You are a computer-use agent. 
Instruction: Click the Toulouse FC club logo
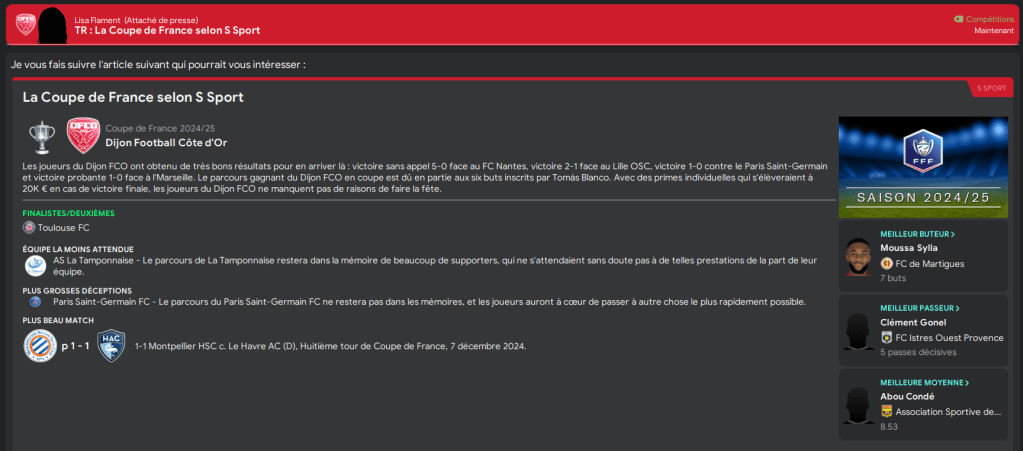coord(29,228)
